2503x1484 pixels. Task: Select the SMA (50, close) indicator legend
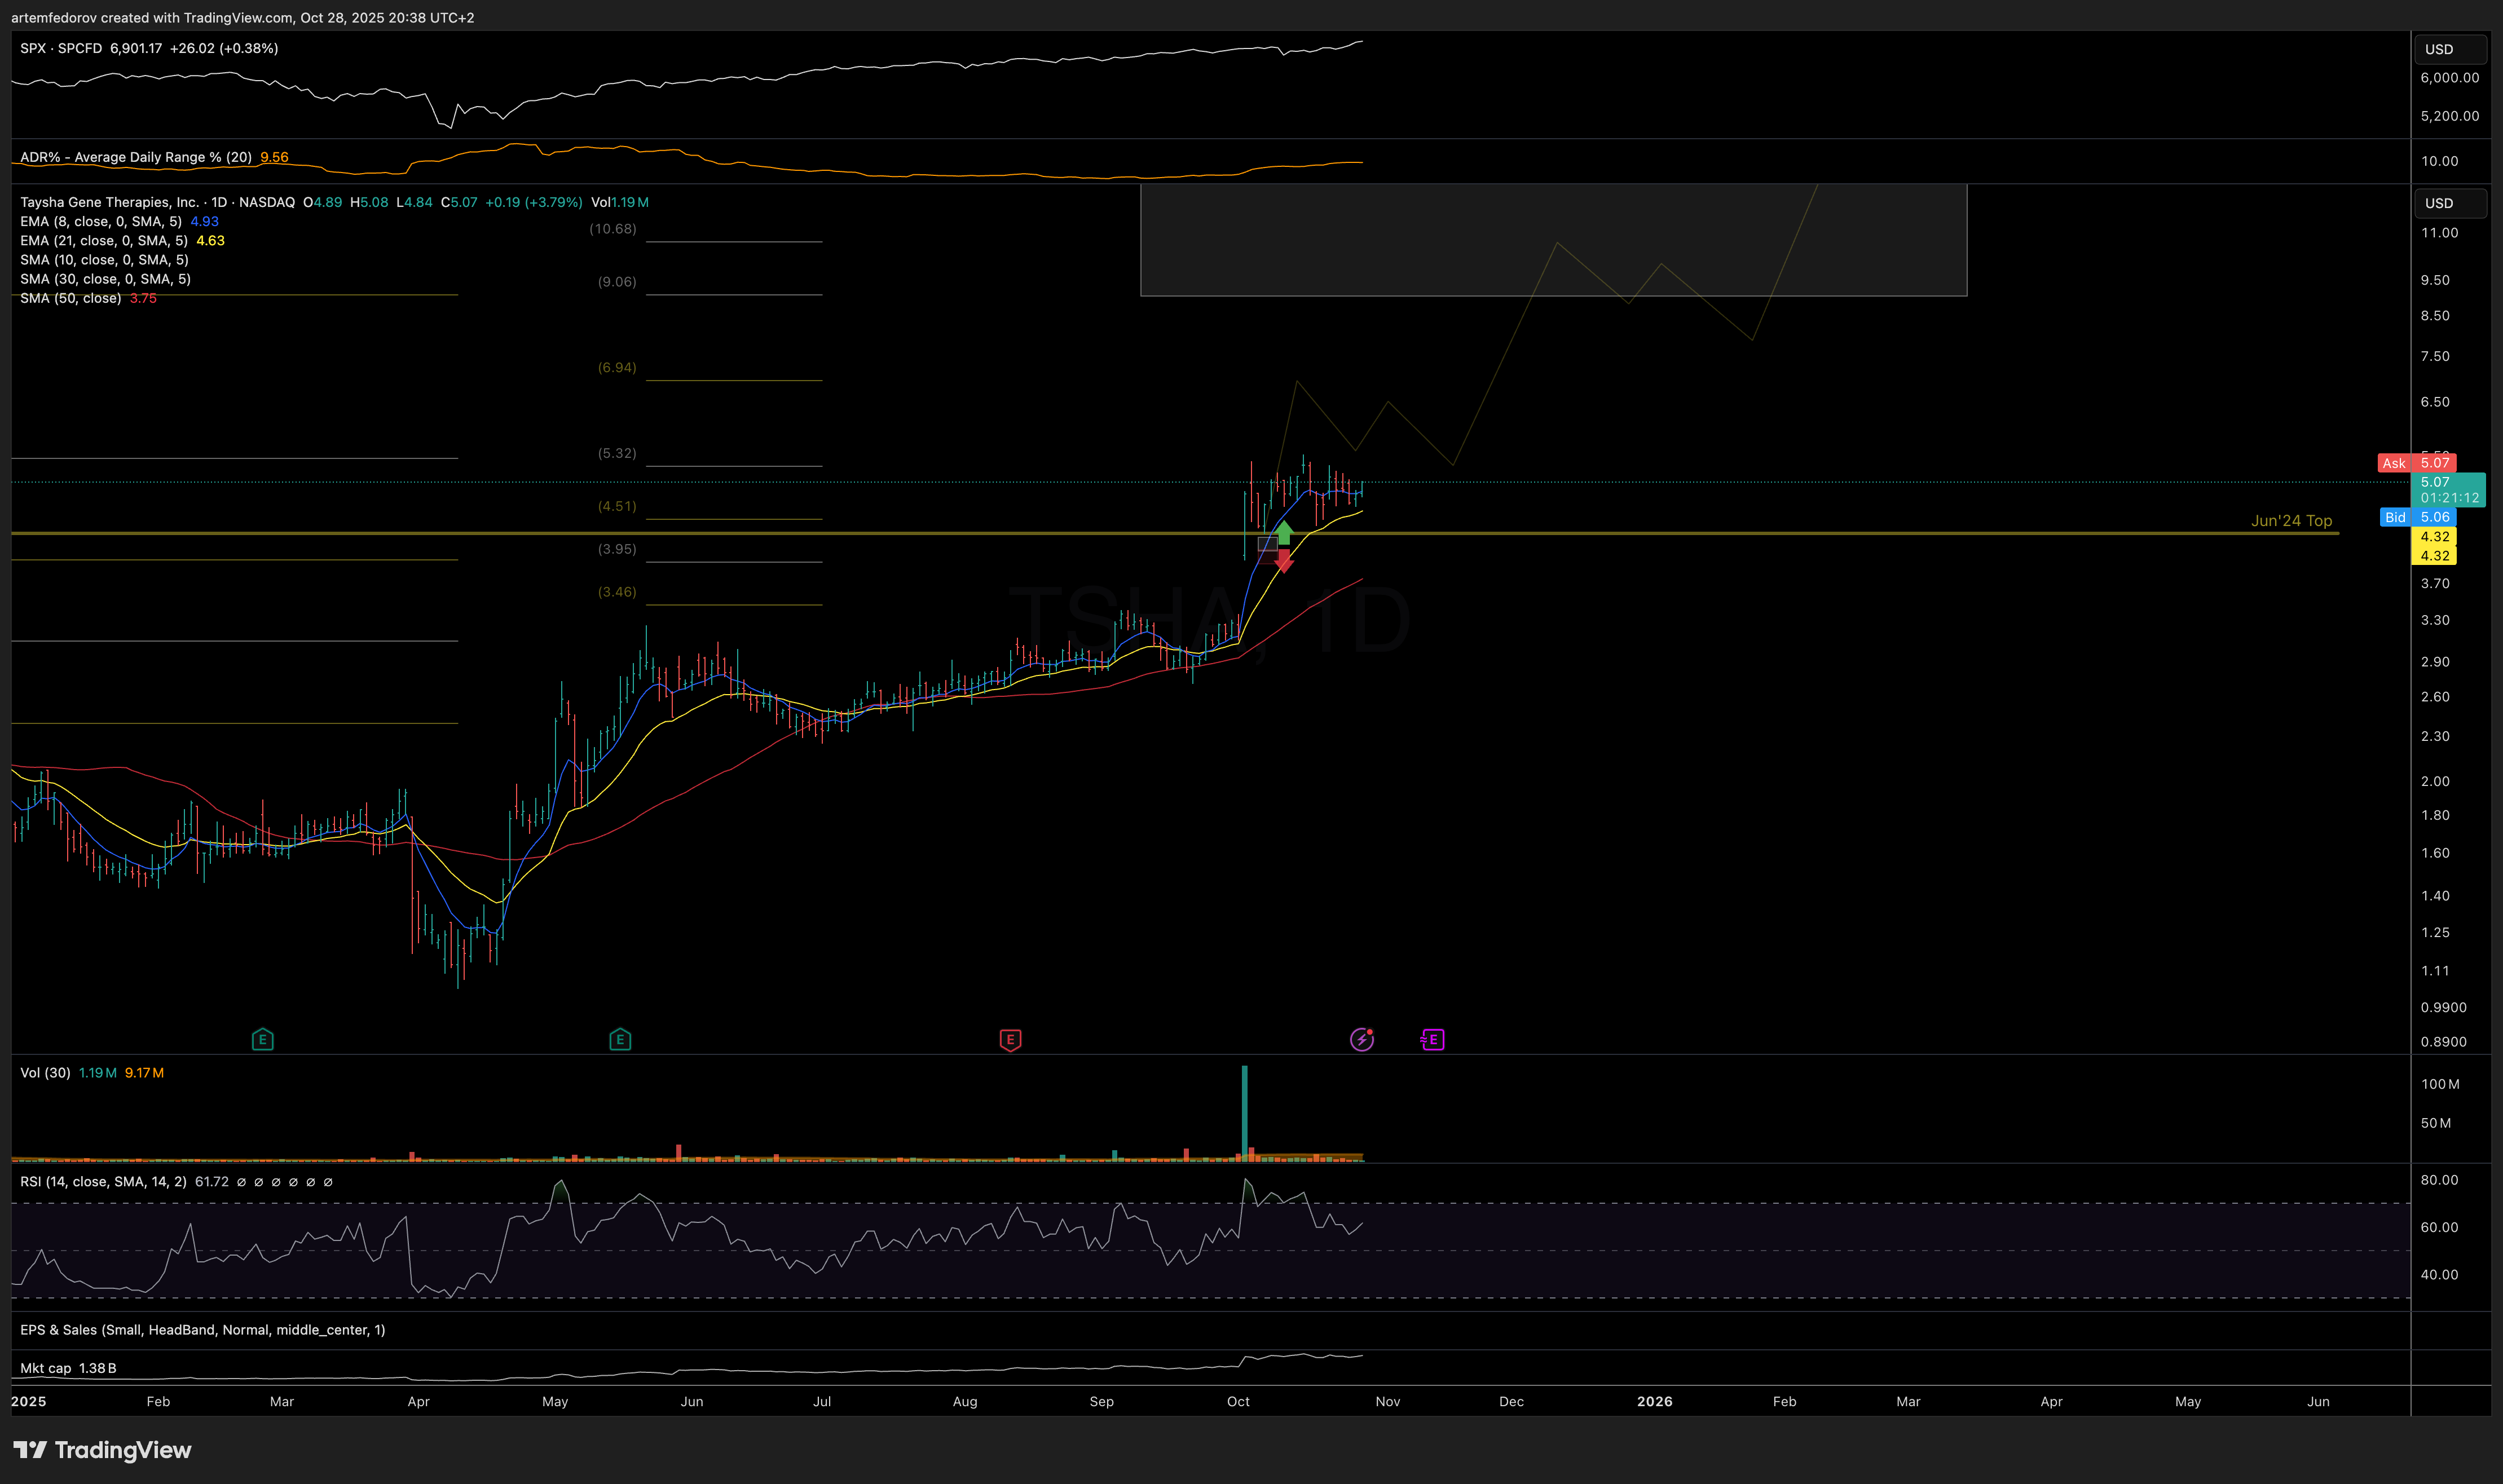71,298
